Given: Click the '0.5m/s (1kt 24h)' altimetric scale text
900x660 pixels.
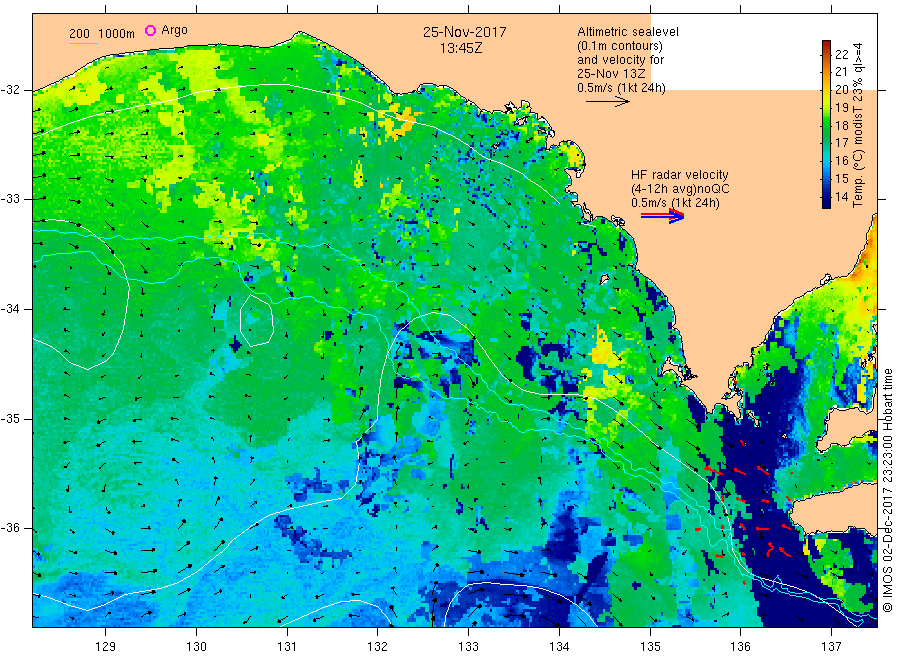Looking at the screenshot, I should [x=621, y=88].
